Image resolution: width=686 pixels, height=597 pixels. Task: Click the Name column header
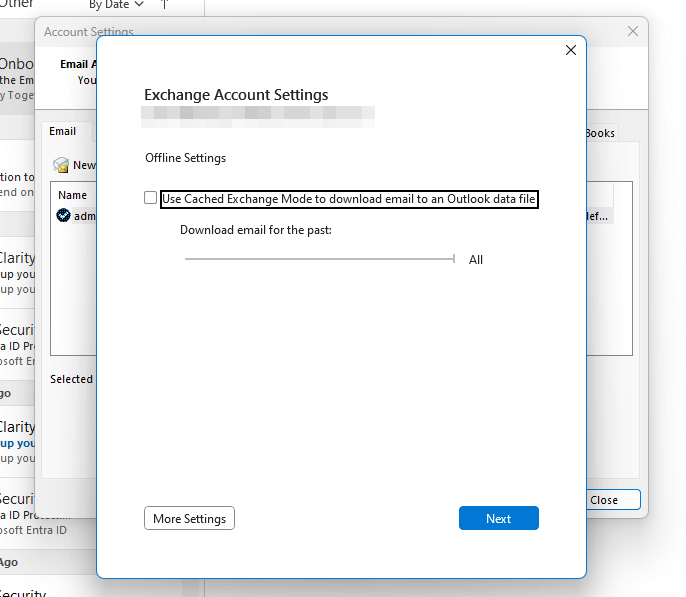click(73, 195)
